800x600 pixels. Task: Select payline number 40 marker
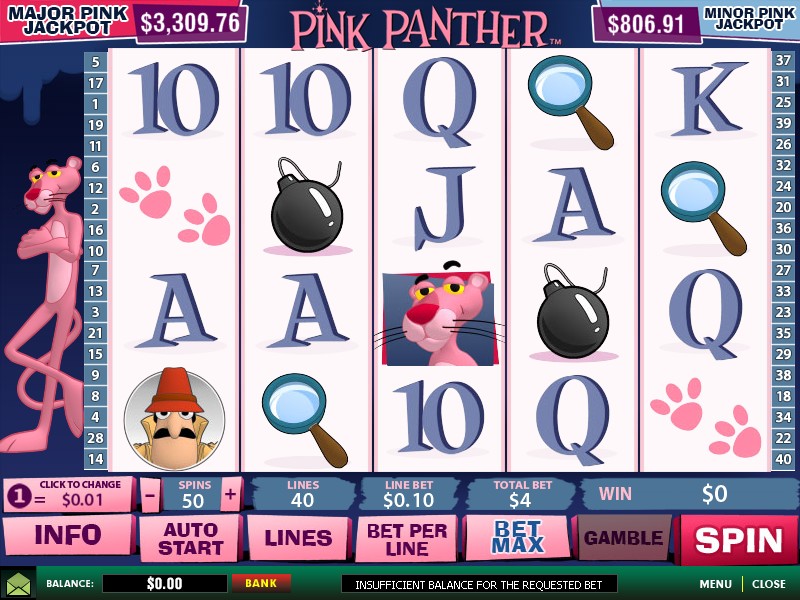pos(783,459)
